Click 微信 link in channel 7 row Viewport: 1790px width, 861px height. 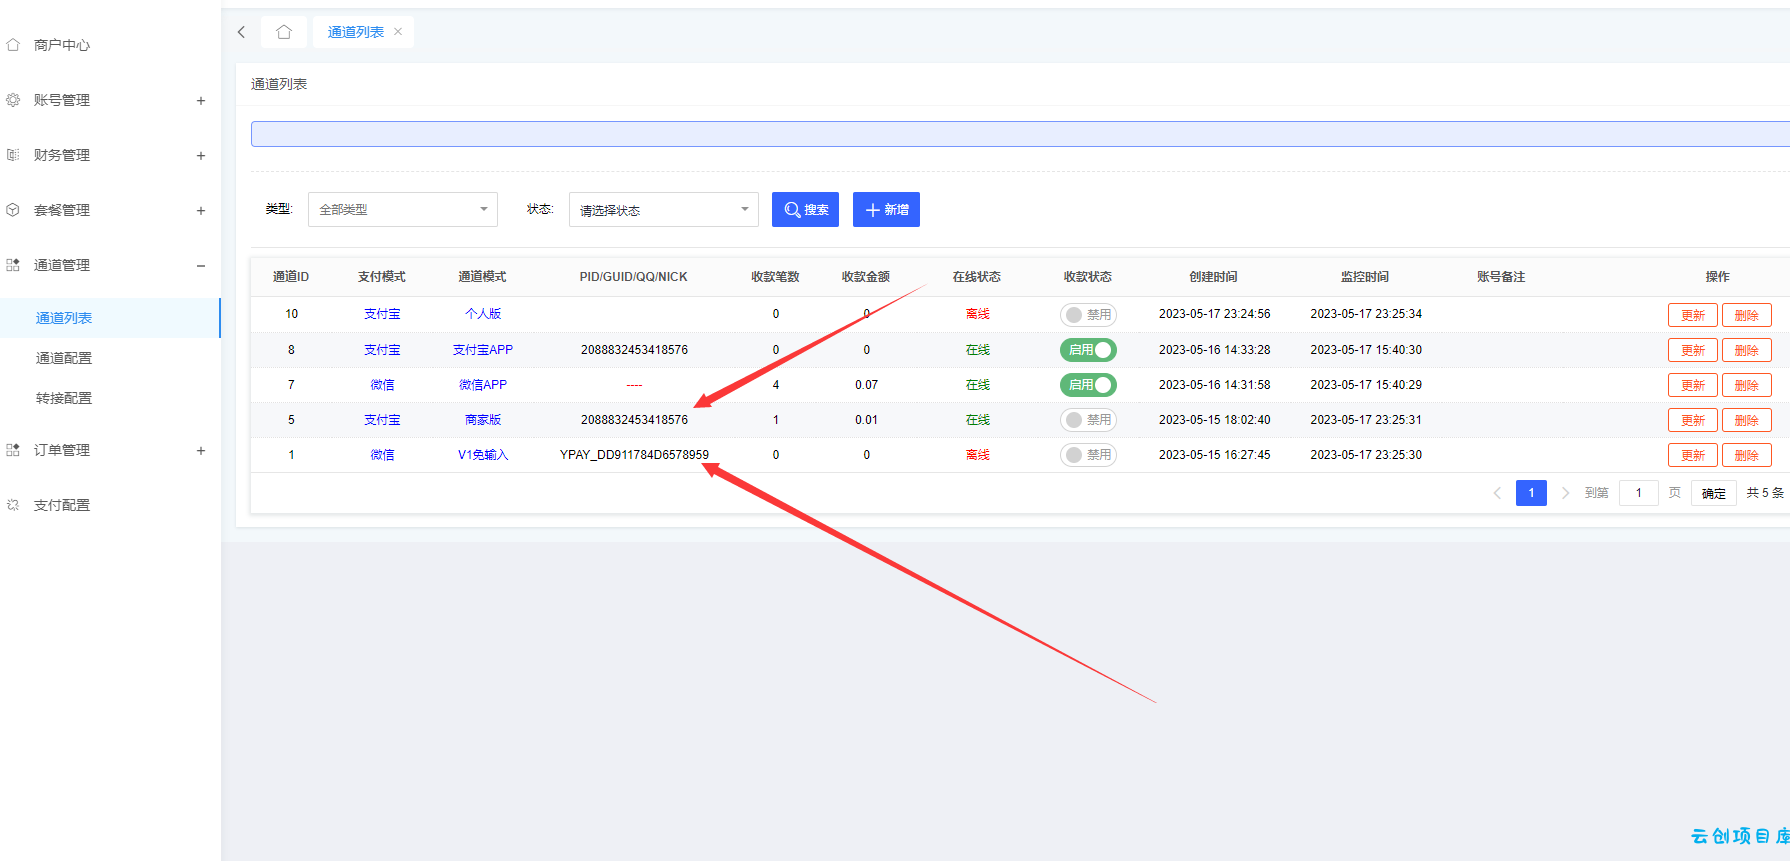point(382,385)
